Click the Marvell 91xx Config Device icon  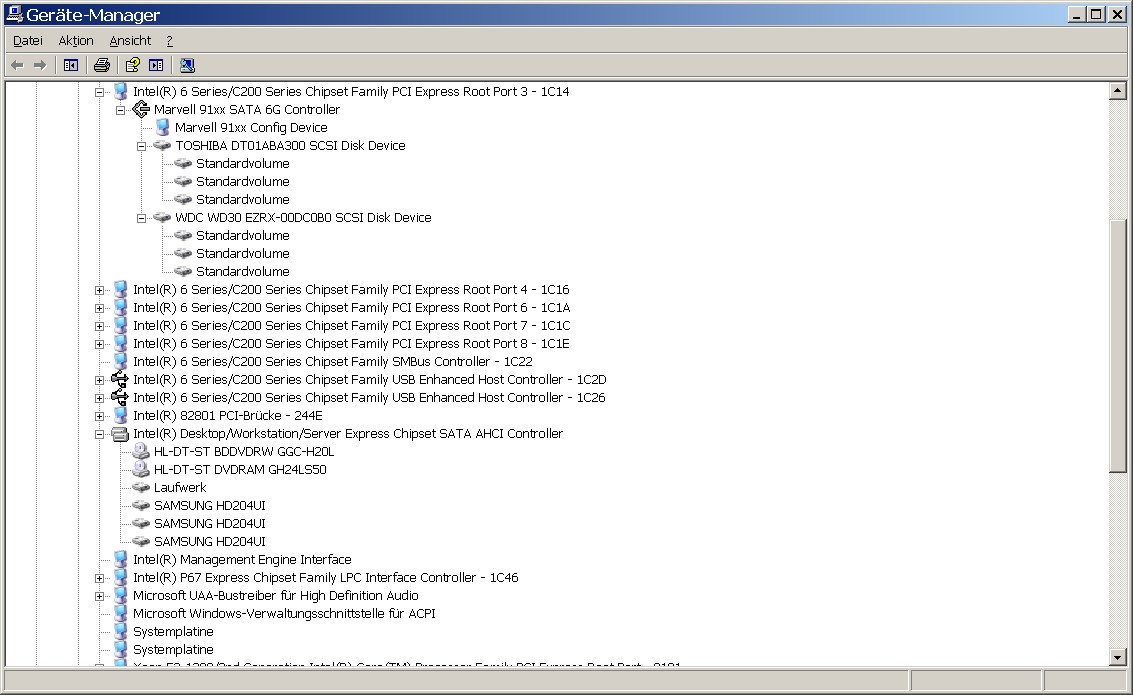(x=163, y=128)
